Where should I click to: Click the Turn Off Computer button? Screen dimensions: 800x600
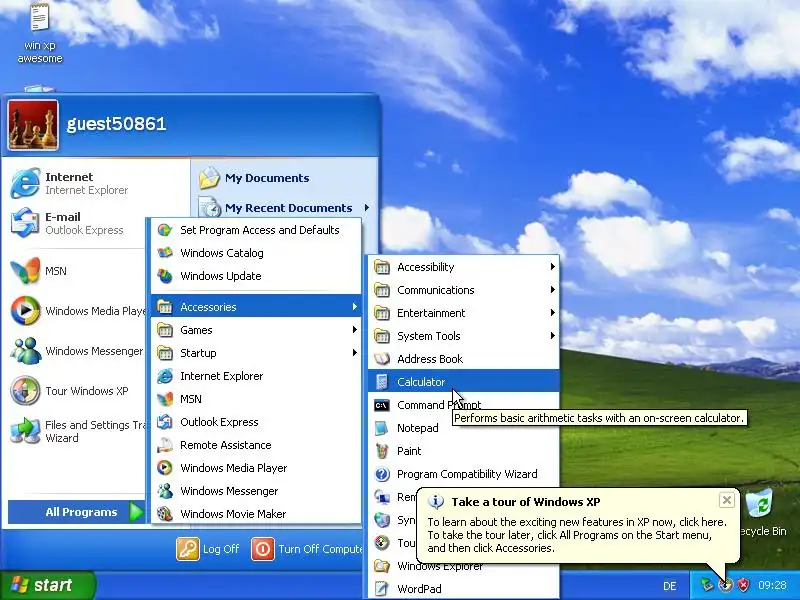[307, 549]
